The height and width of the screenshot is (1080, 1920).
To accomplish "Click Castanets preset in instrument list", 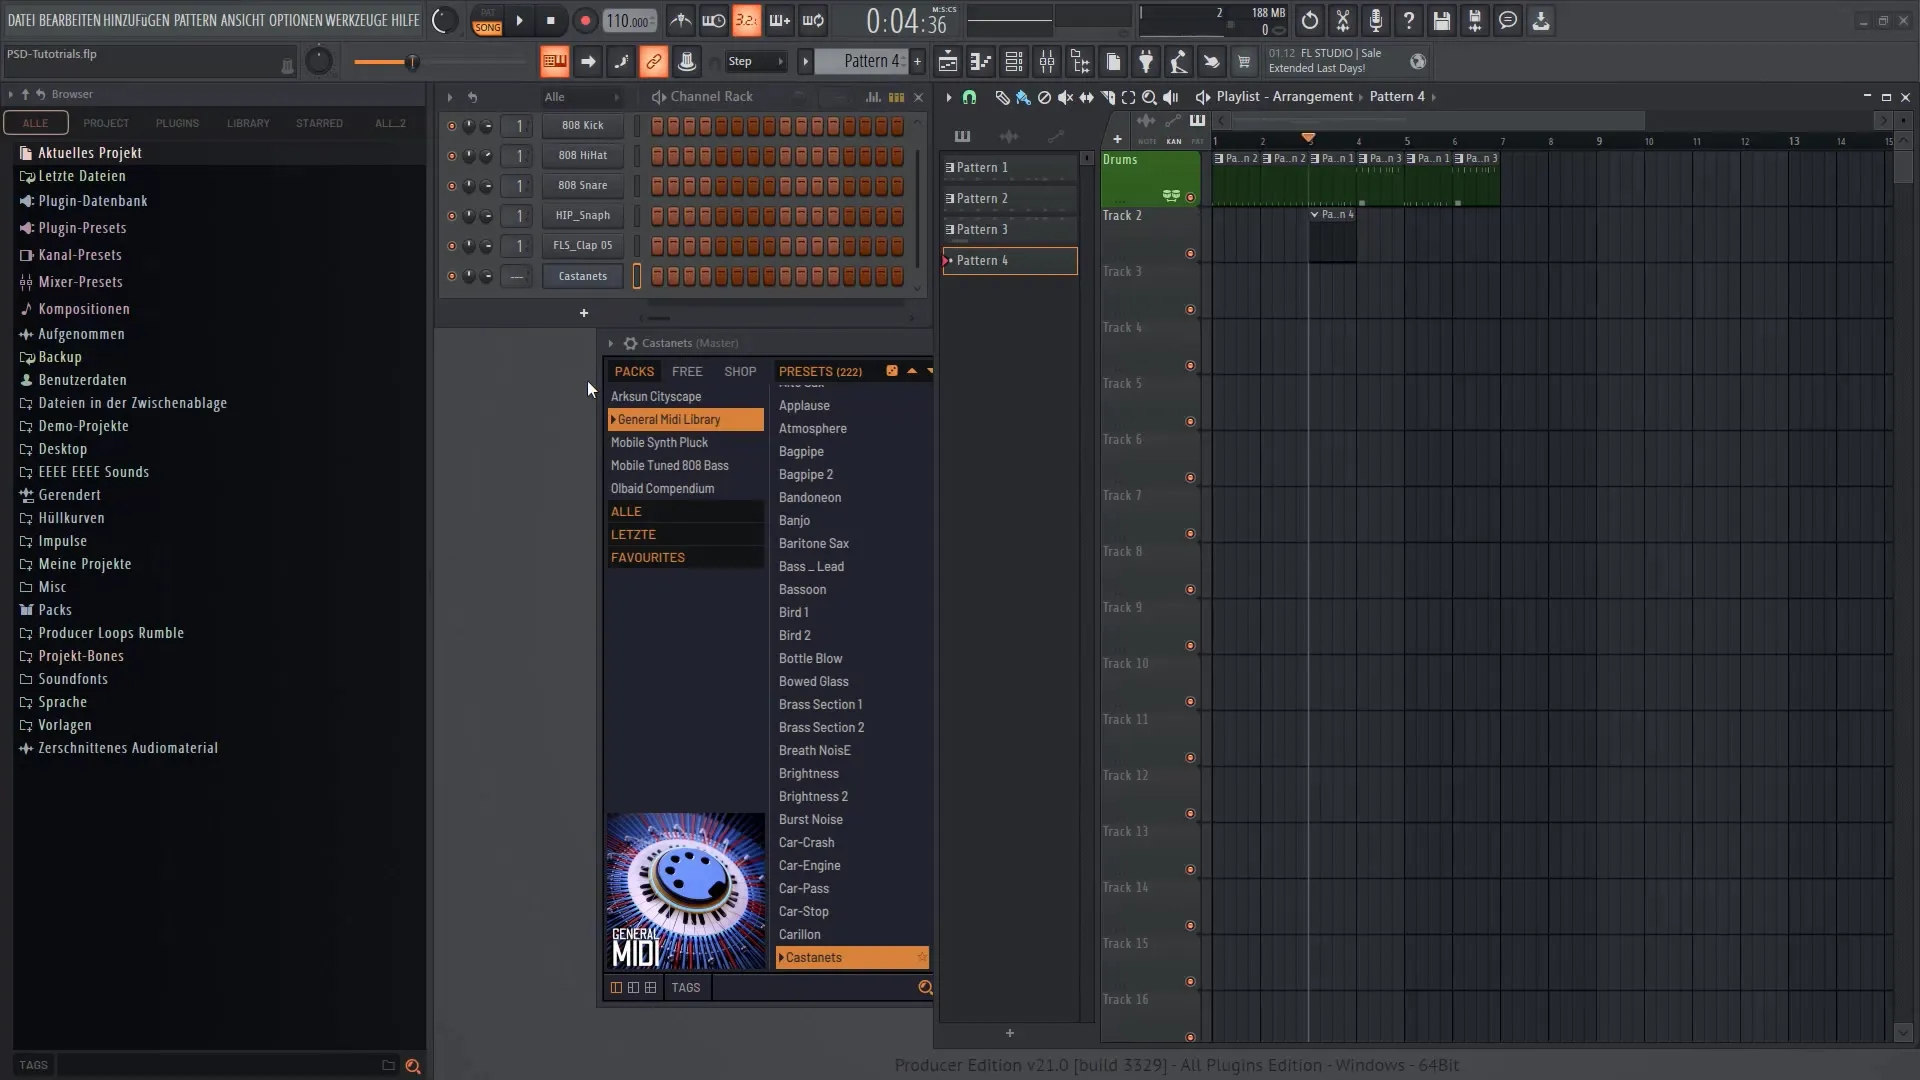I will tap(814, 957).
